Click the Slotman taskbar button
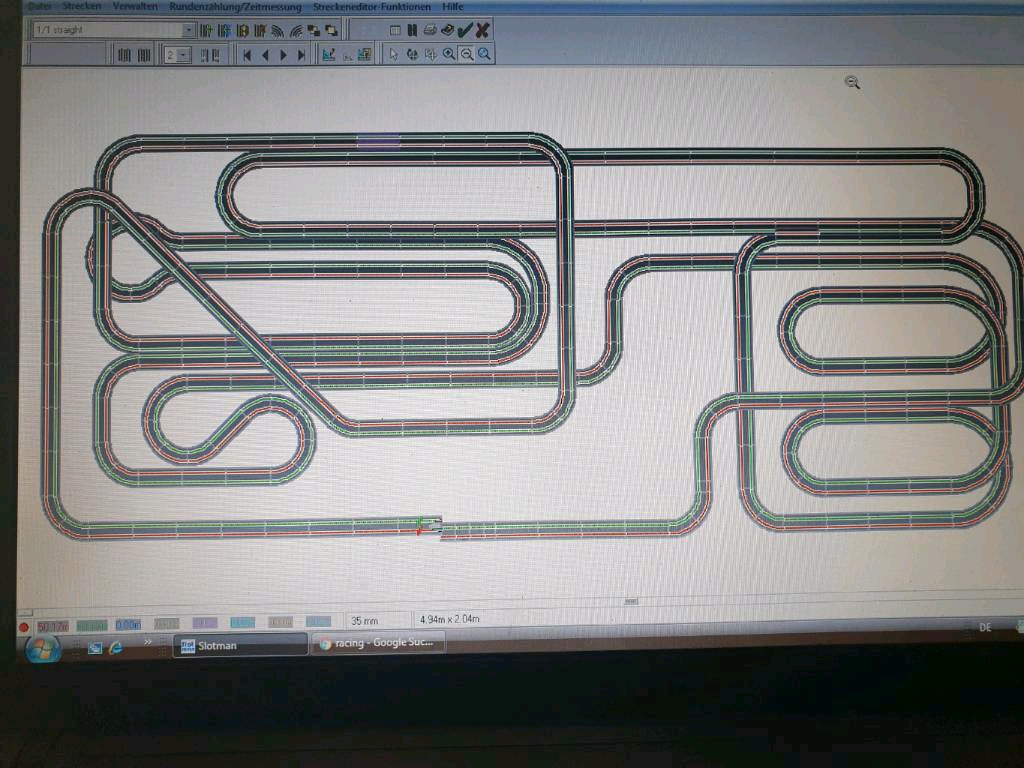The width and height of the screenshot is (1024, 768). (239, 646)
